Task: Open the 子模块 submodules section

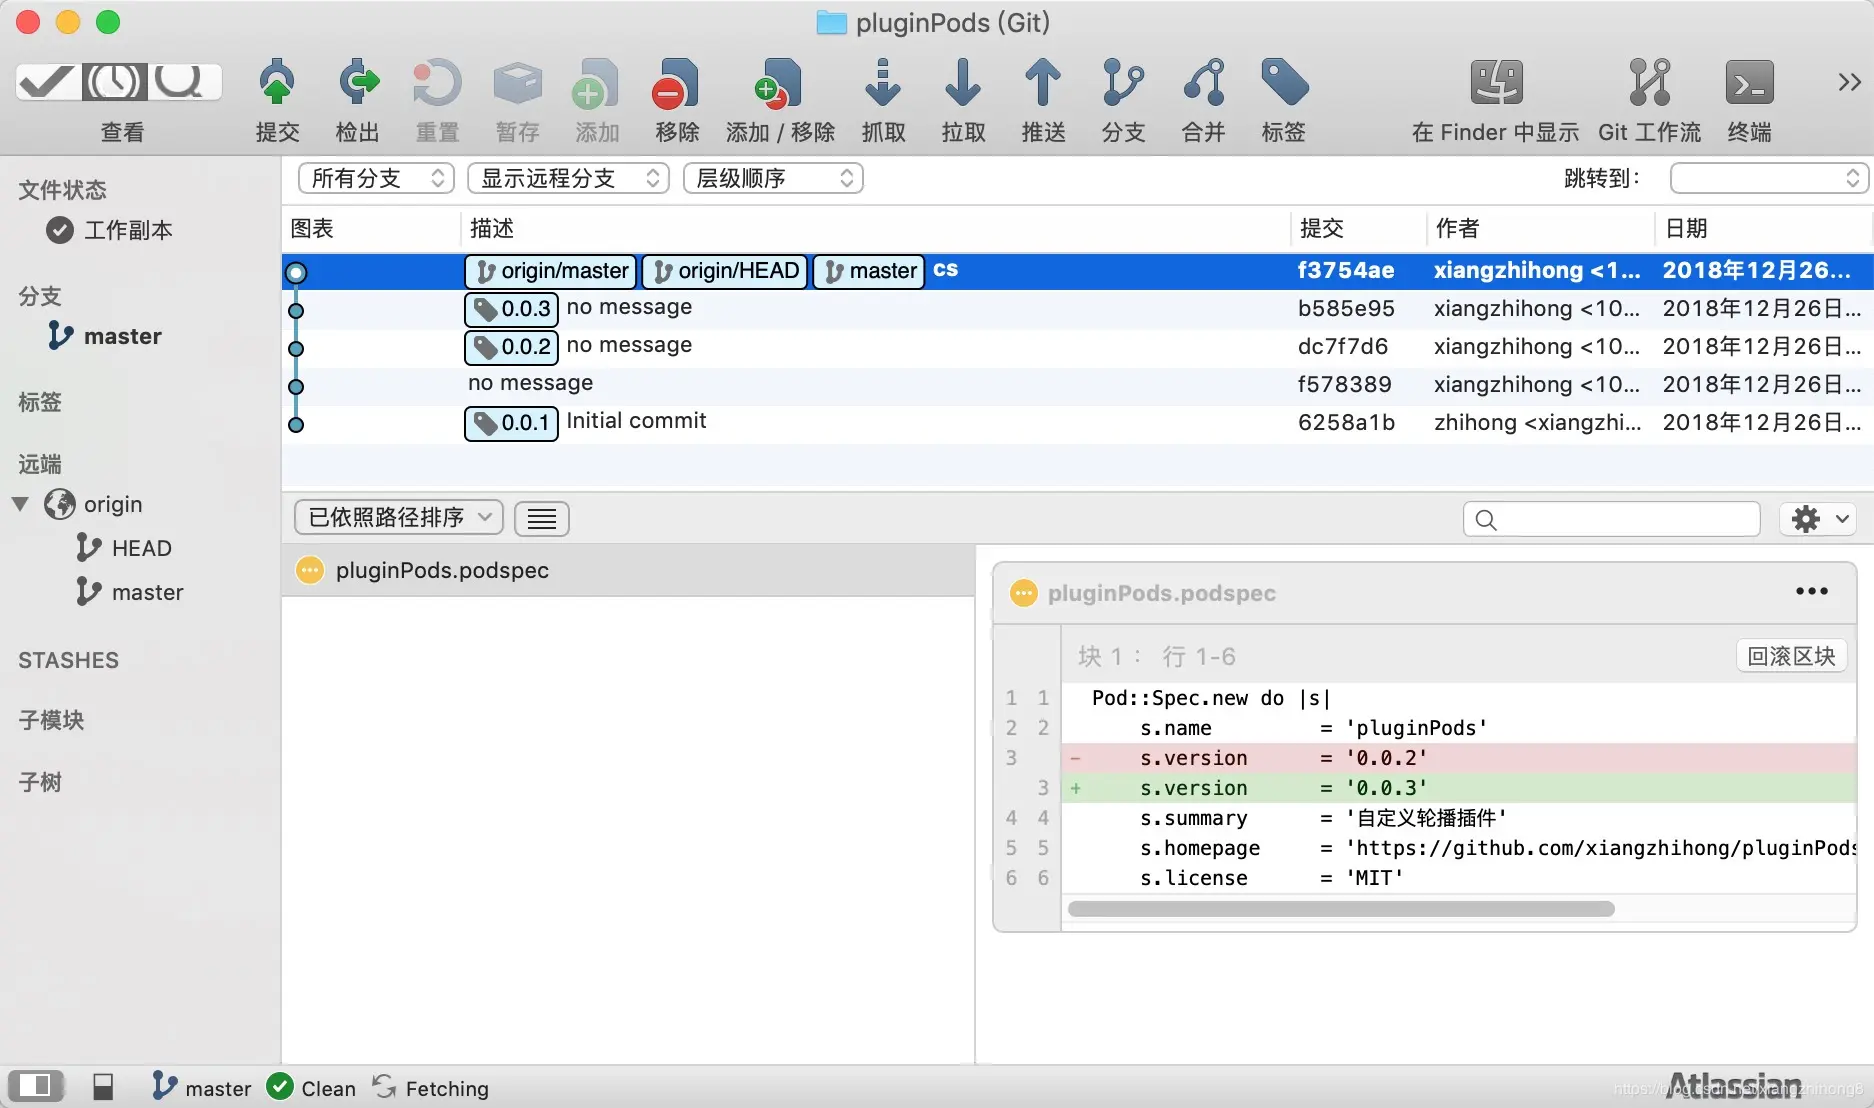Action: click(51, 720)
